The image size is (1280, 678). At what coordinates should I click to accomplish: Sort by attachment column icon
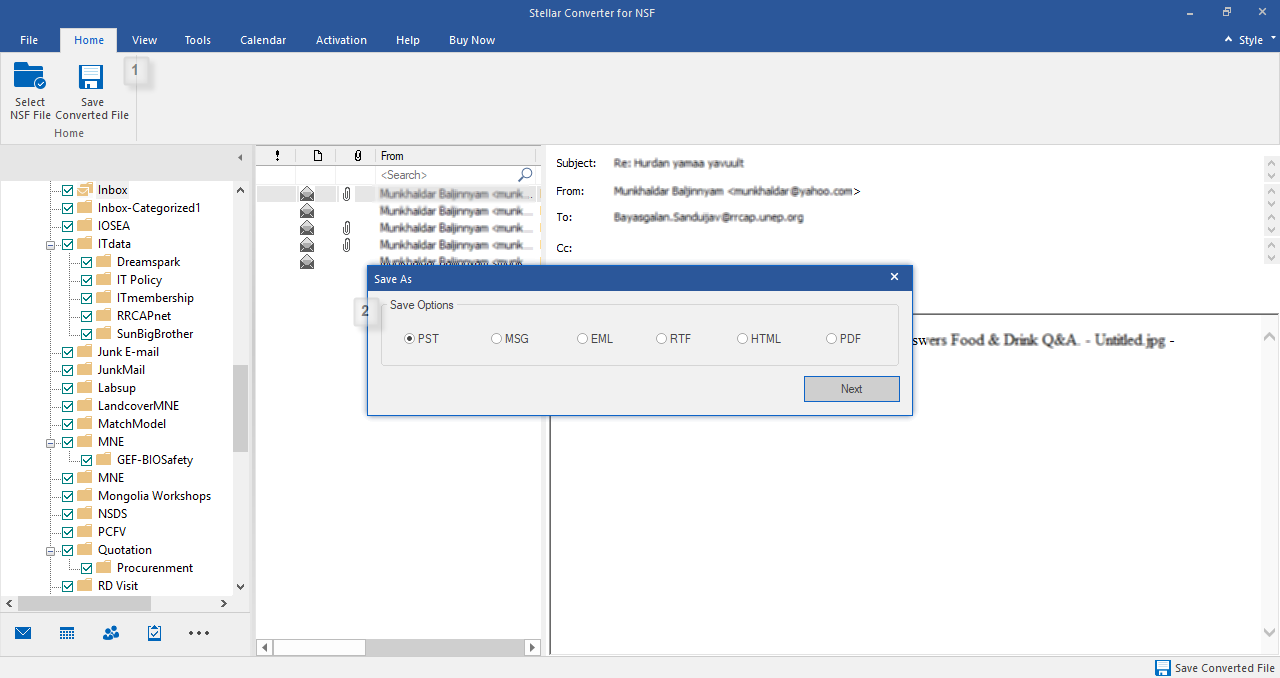(357, 156)
